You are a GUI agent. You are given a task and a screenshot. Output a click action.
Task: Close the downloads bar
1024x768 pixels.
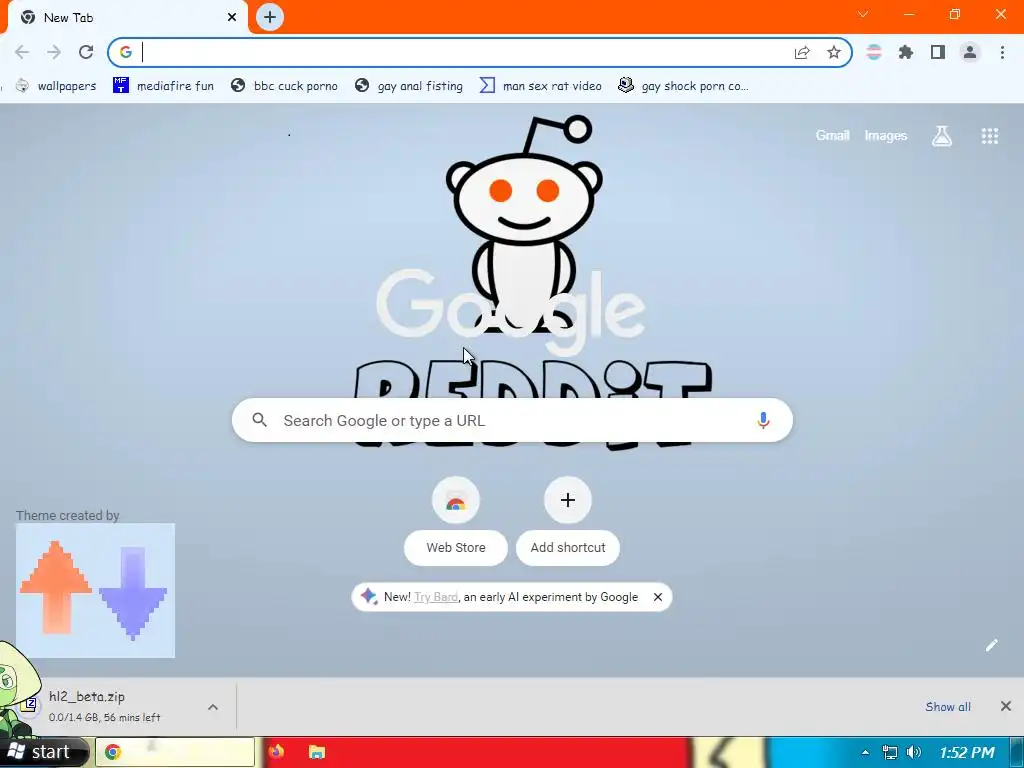pyautogui.click(x=1006, y=706)
